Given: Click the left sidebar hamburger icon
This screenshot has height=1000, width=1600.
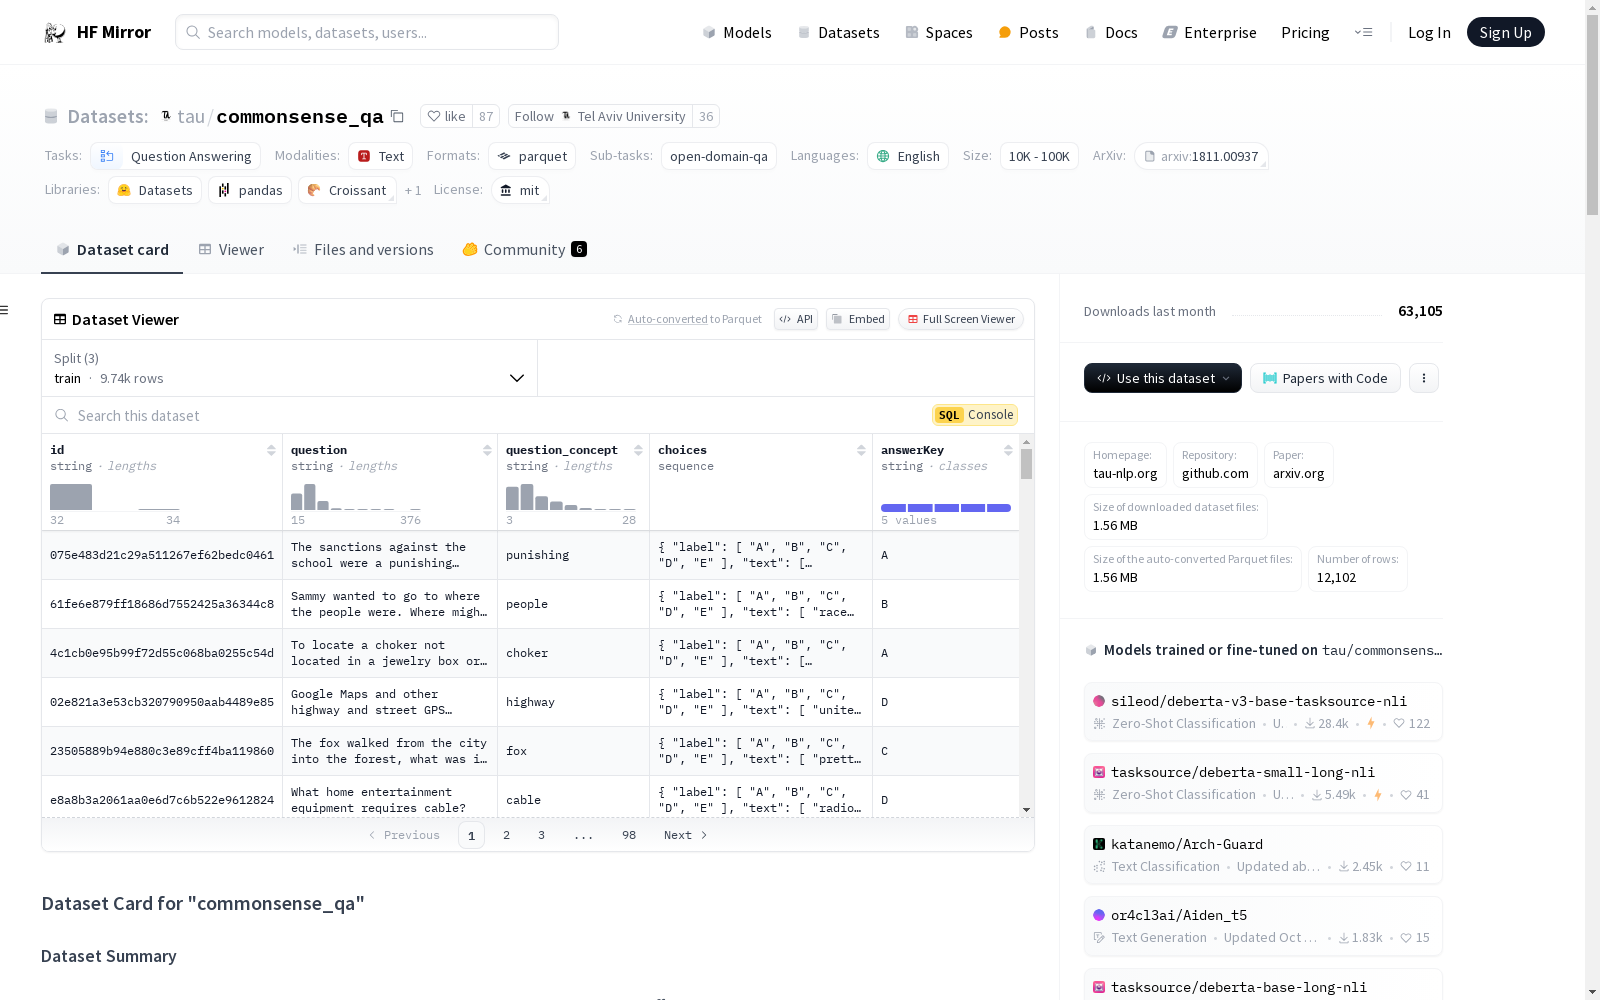Looking at the screenshot, I should (x=4, y=310).
